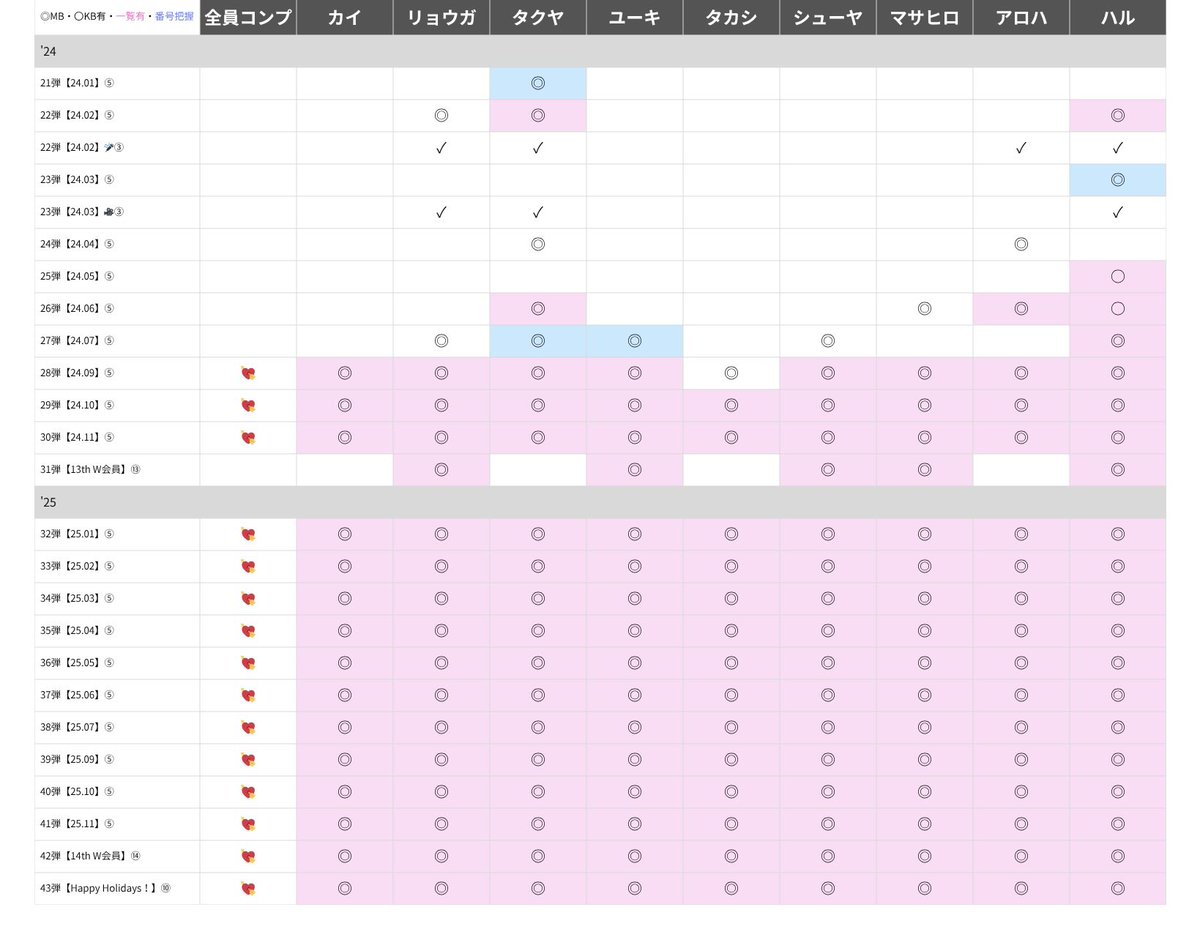Click the row label 36弾【25.05】⑤
The width and height of the screenshot is (1200, 937).
pyautogui.click(x=77, y=662)
